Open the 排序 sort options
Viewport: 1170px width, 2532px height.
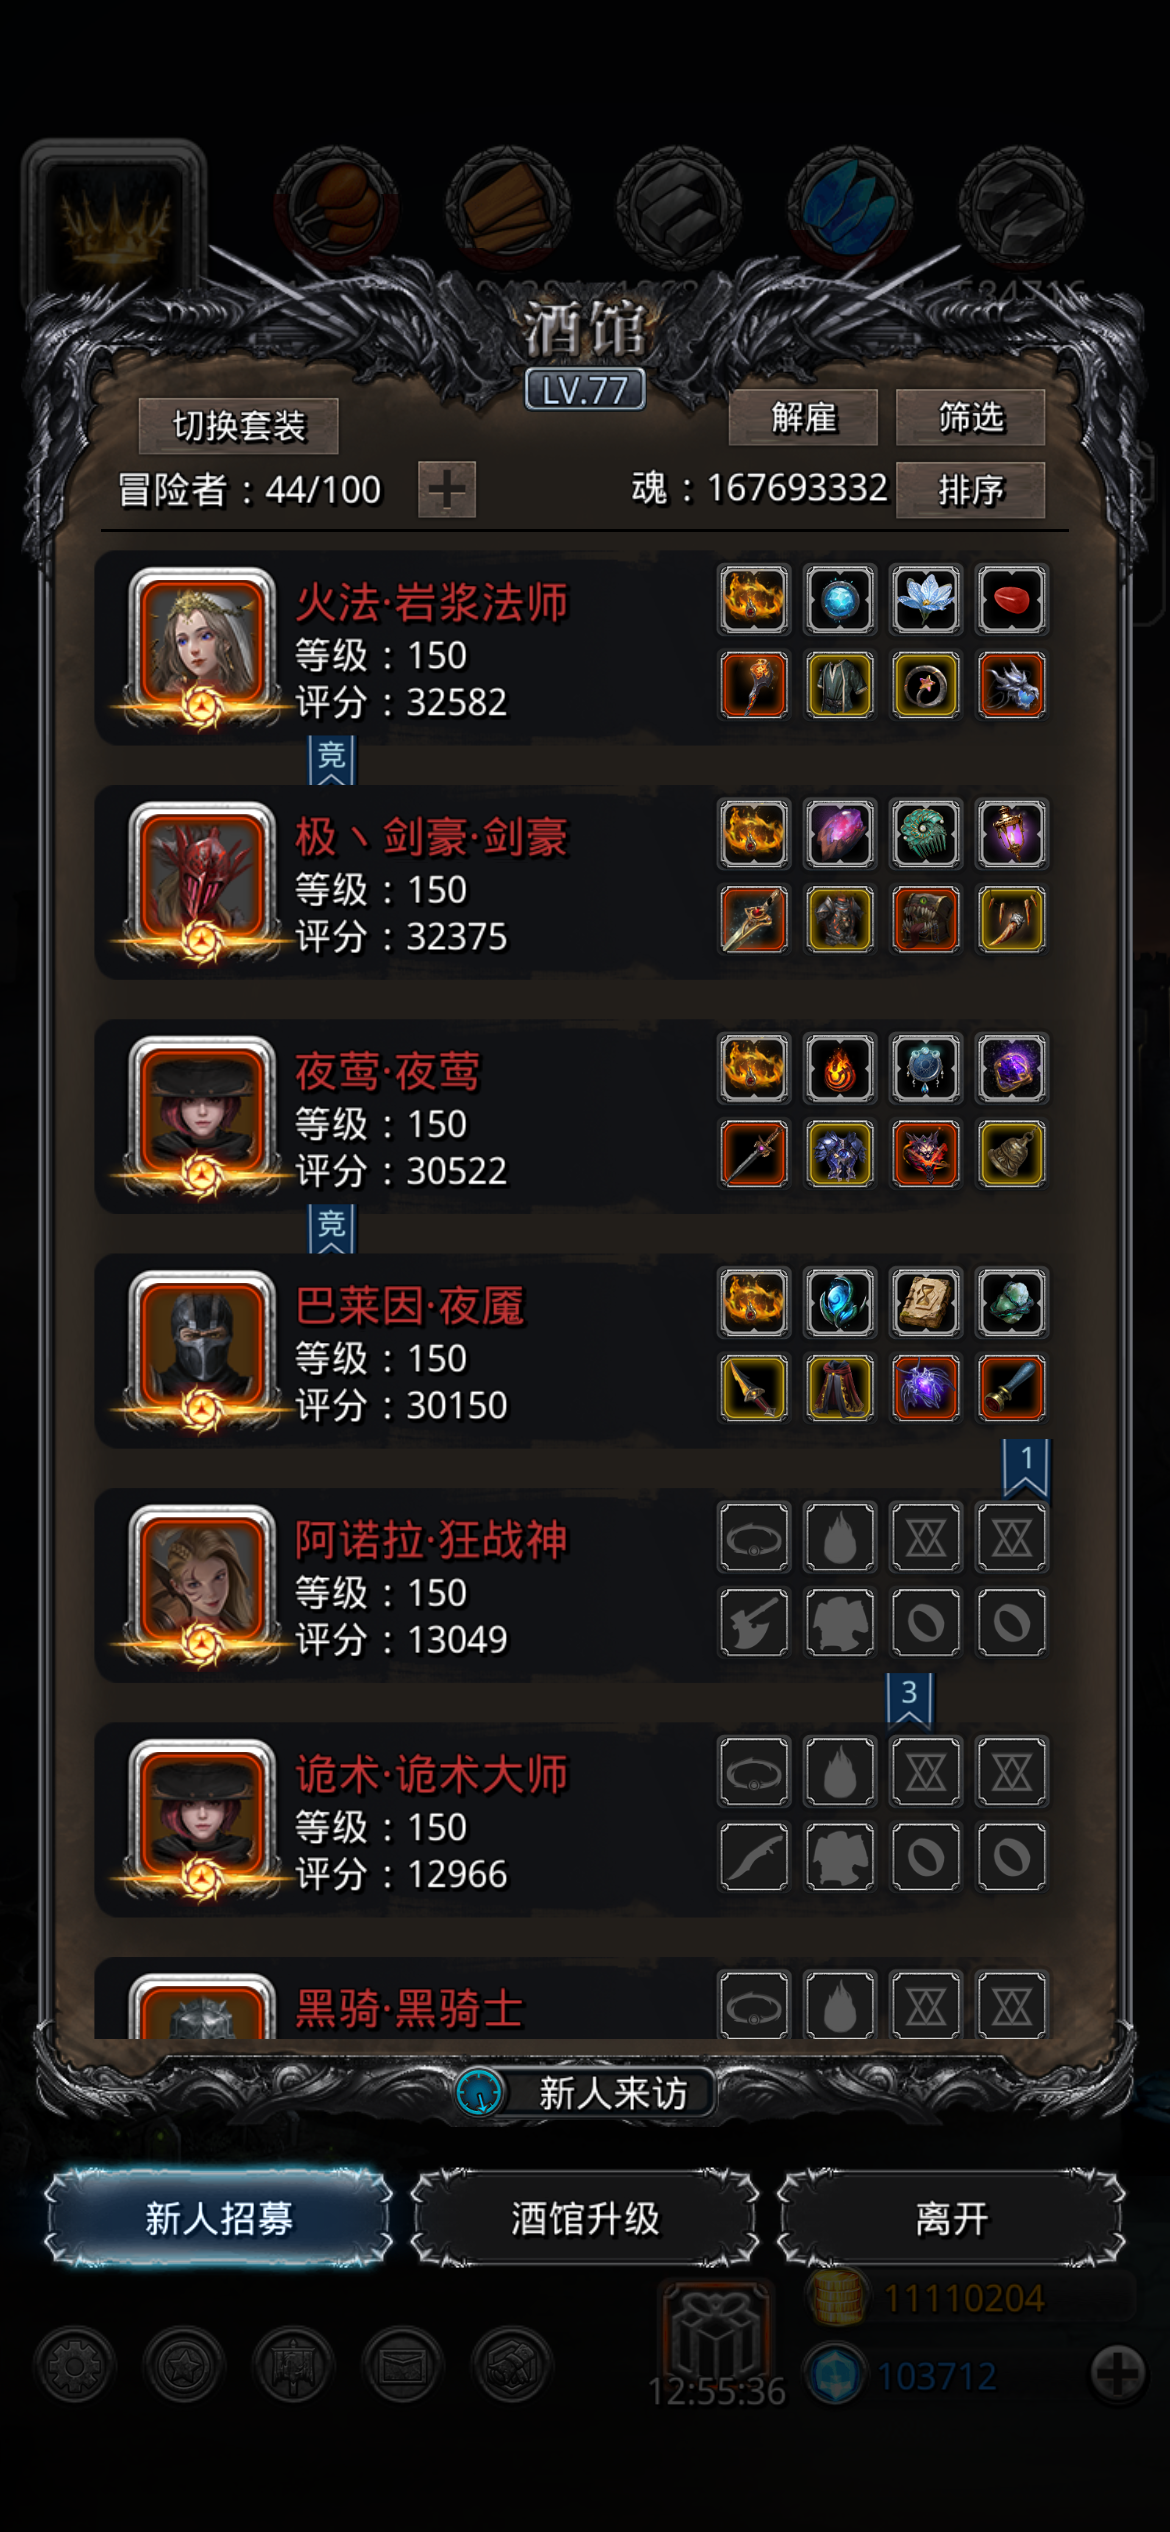tap(970, 490)
